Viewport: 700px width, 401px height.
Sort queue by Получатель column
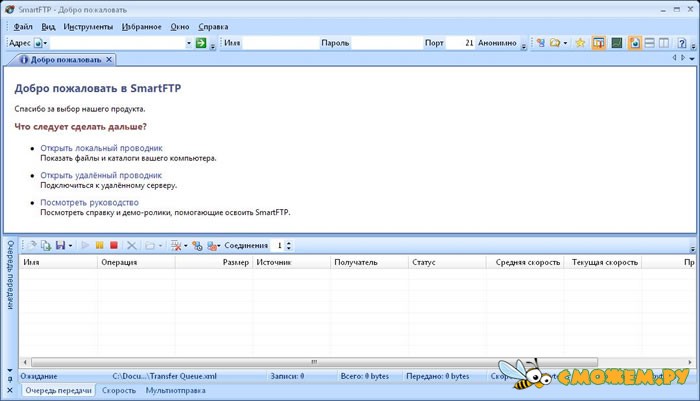pos(369,262)
